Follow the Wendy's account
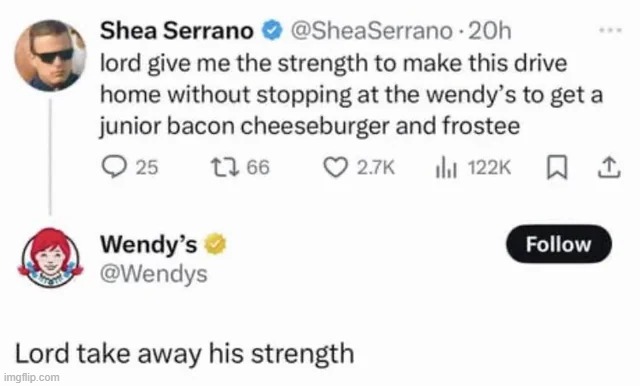Image resolution: width=640 pixels, height=386 pixels. click(559, 244)
